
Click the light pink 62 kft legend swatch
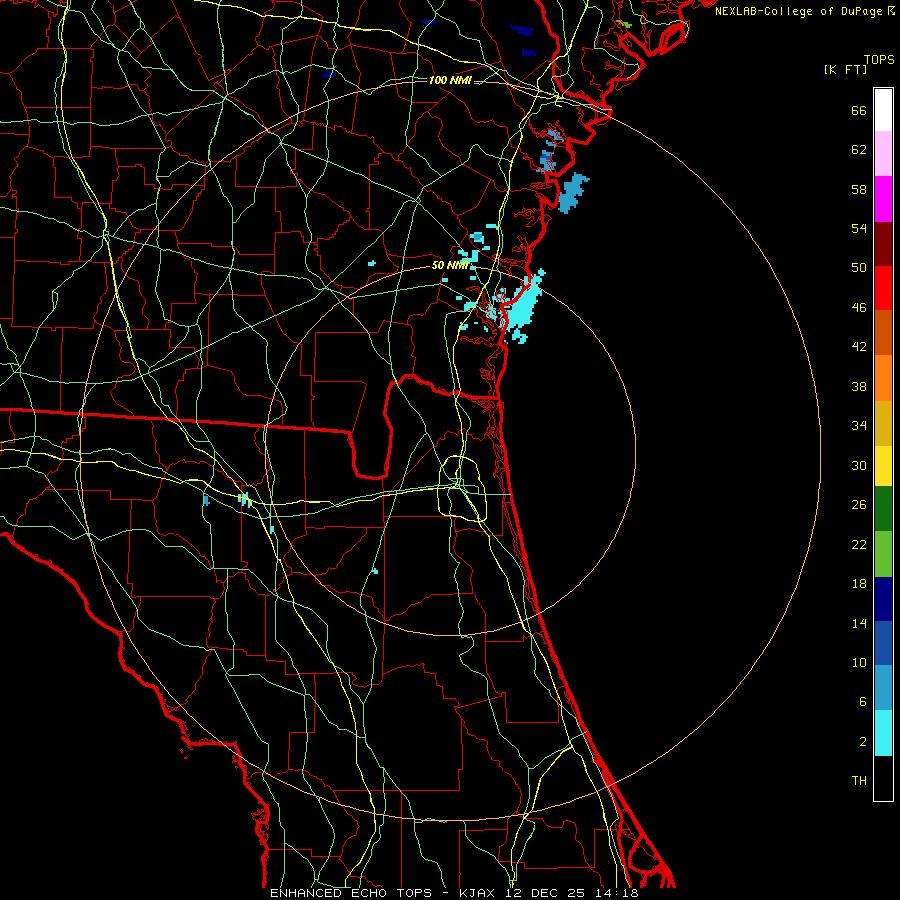click(x=883, y=153)
